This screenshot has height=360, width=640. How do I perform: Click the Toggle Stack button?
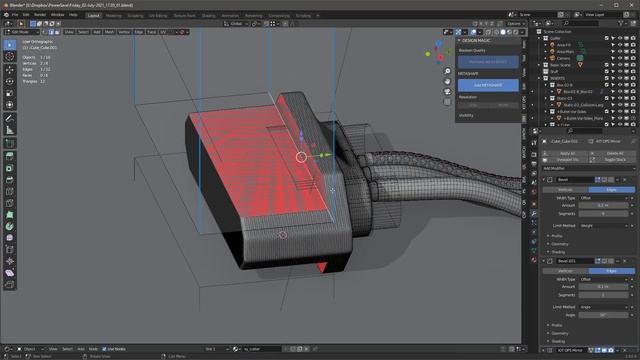coord(612,160)
